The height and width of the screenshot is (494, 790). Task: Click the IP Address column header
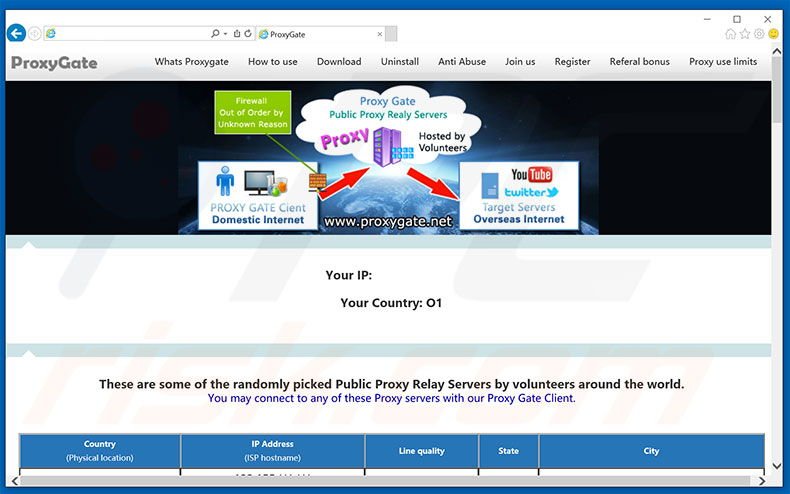(x=273, y=451)
